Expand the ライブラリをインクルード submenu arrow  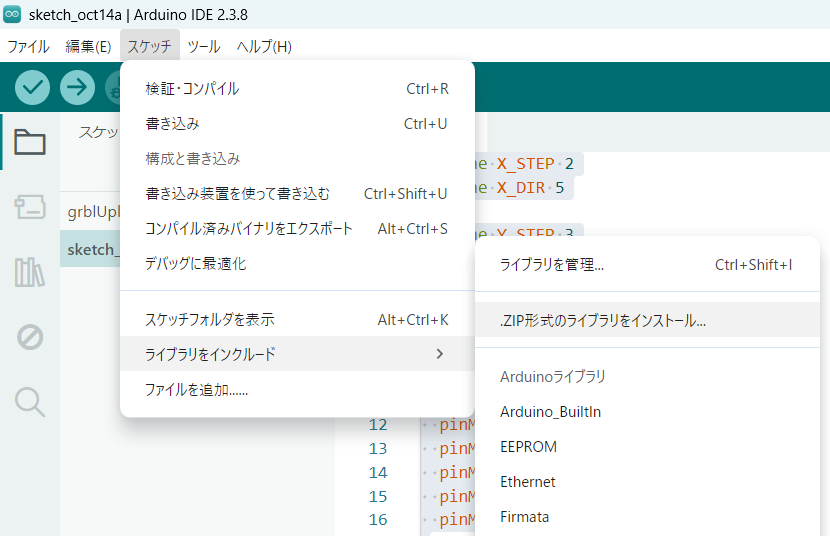(440, 354)
